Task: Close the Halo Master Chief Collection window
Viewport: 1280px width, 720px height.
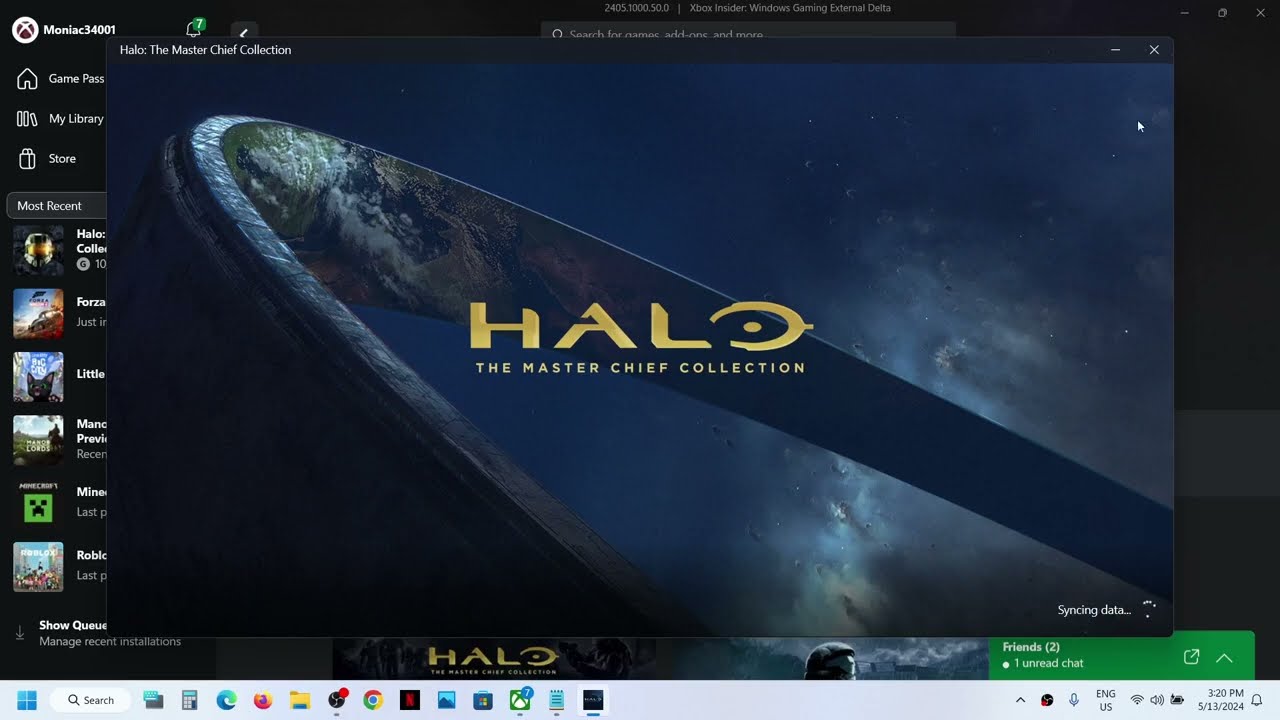Action: click(1154, 50)
